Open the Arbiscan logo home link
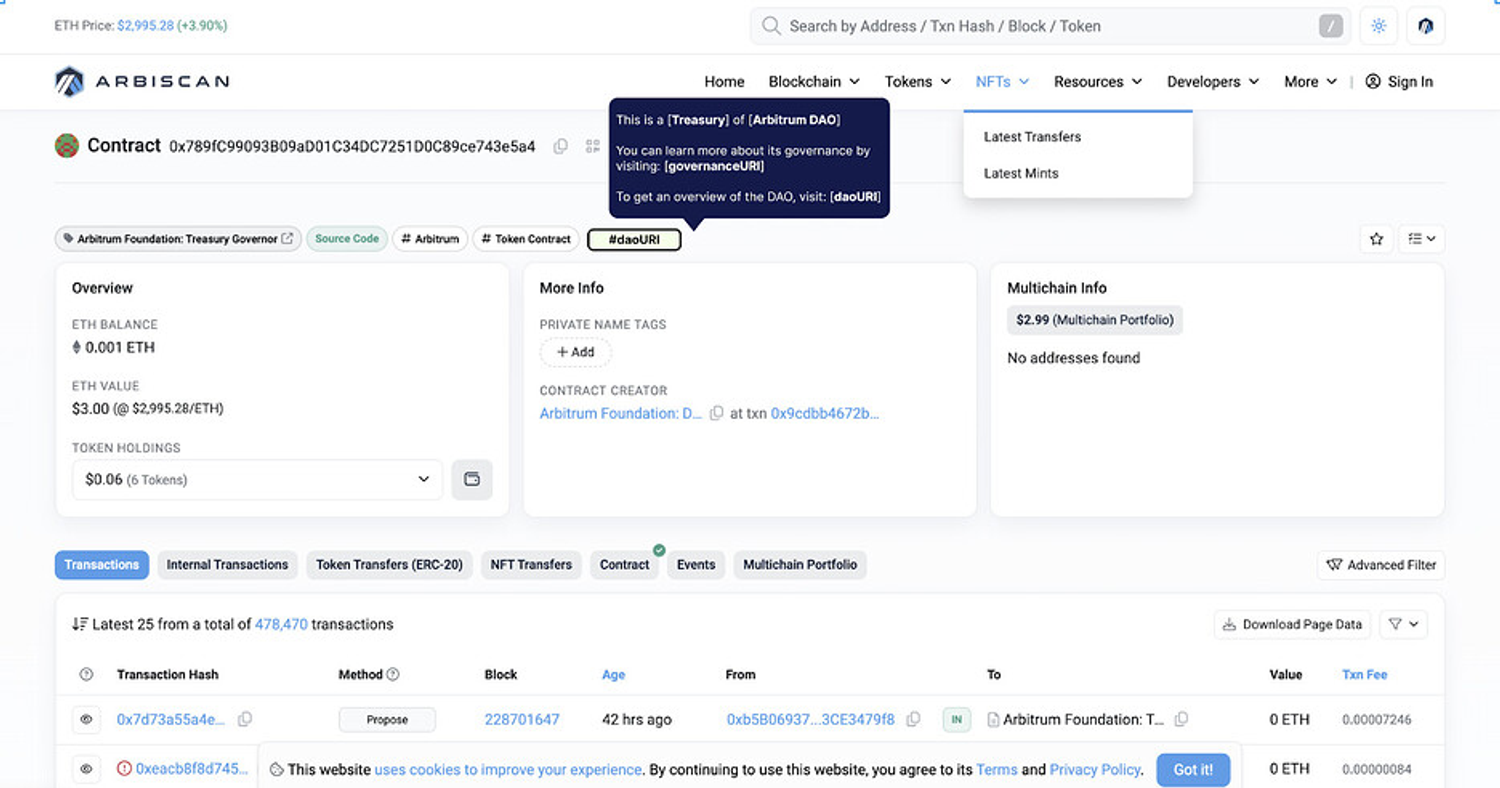The height and width of the screenshot is (788, 1500). coord(142,81)
